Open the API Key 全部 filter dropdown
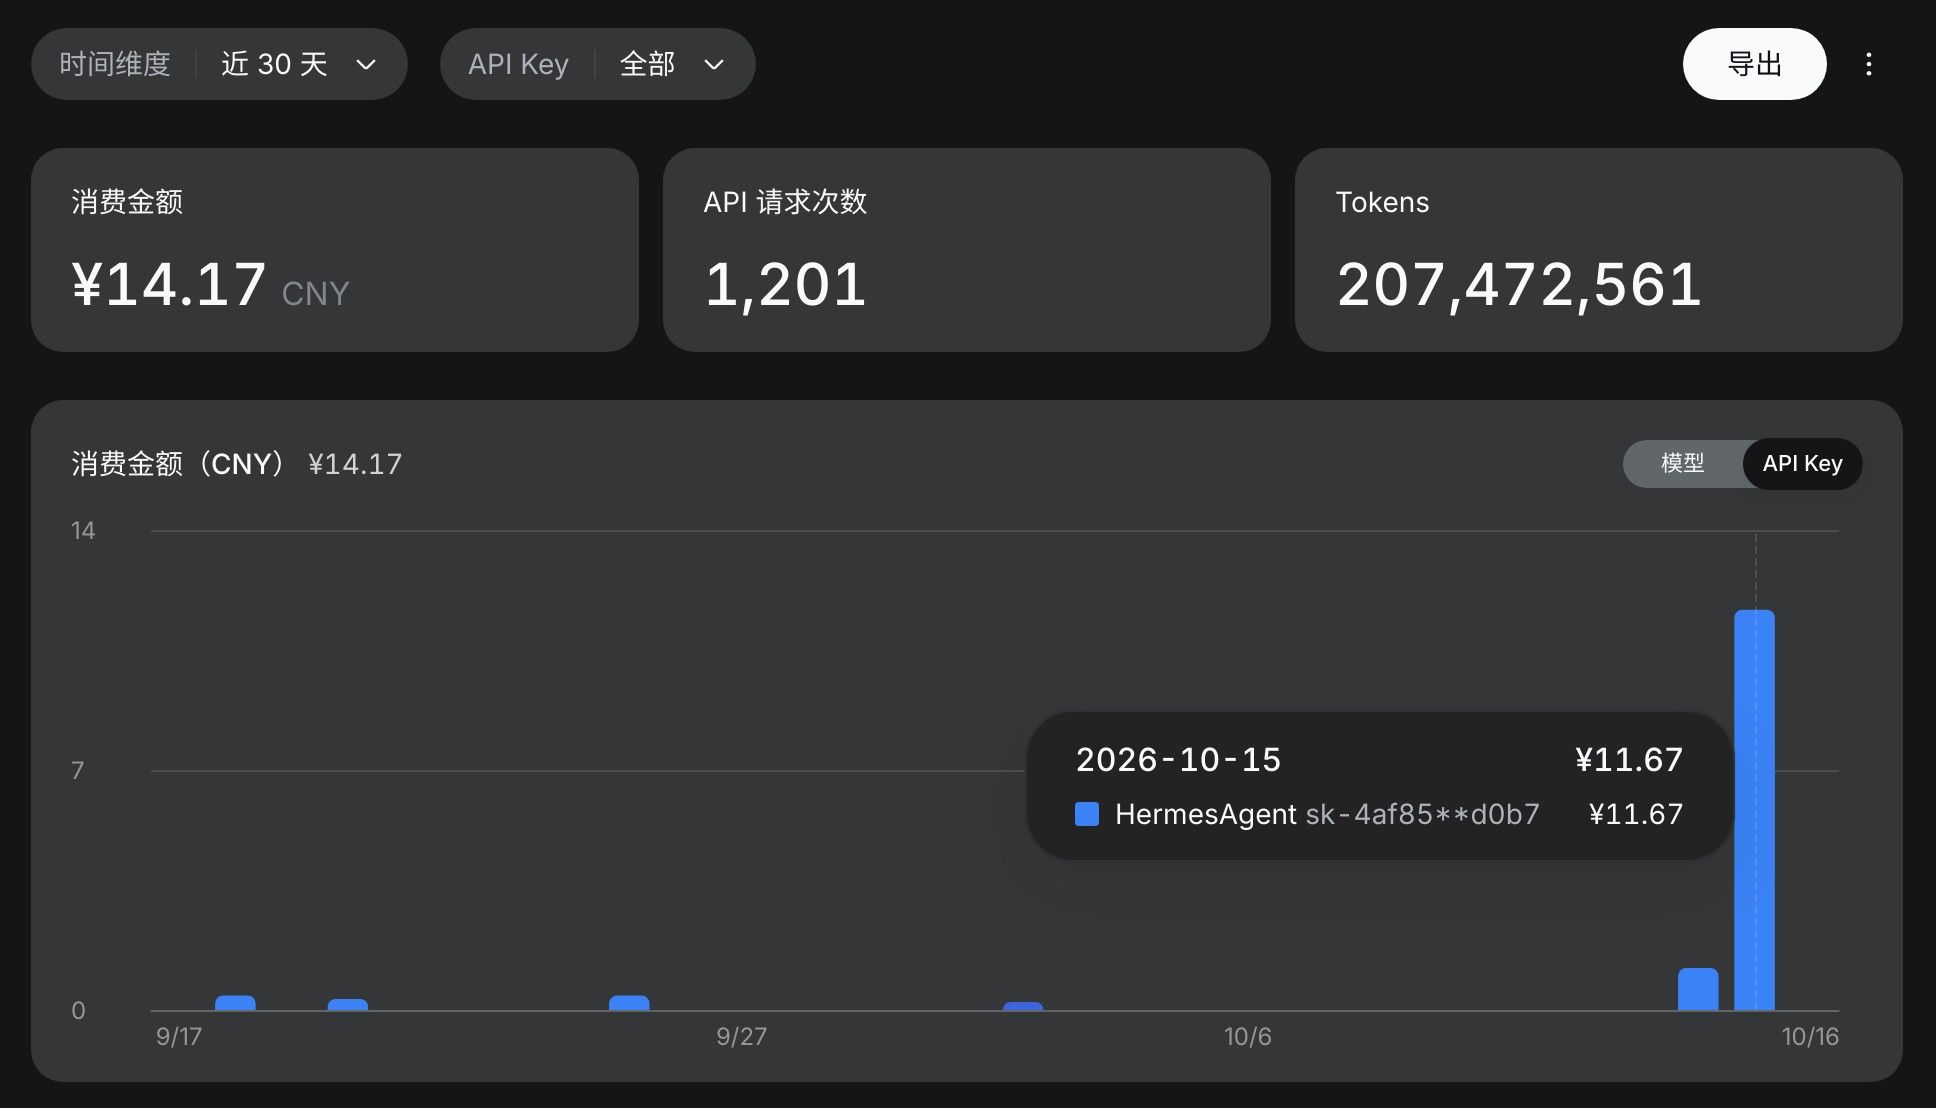 pyautogui.click(x=597, y=64)
